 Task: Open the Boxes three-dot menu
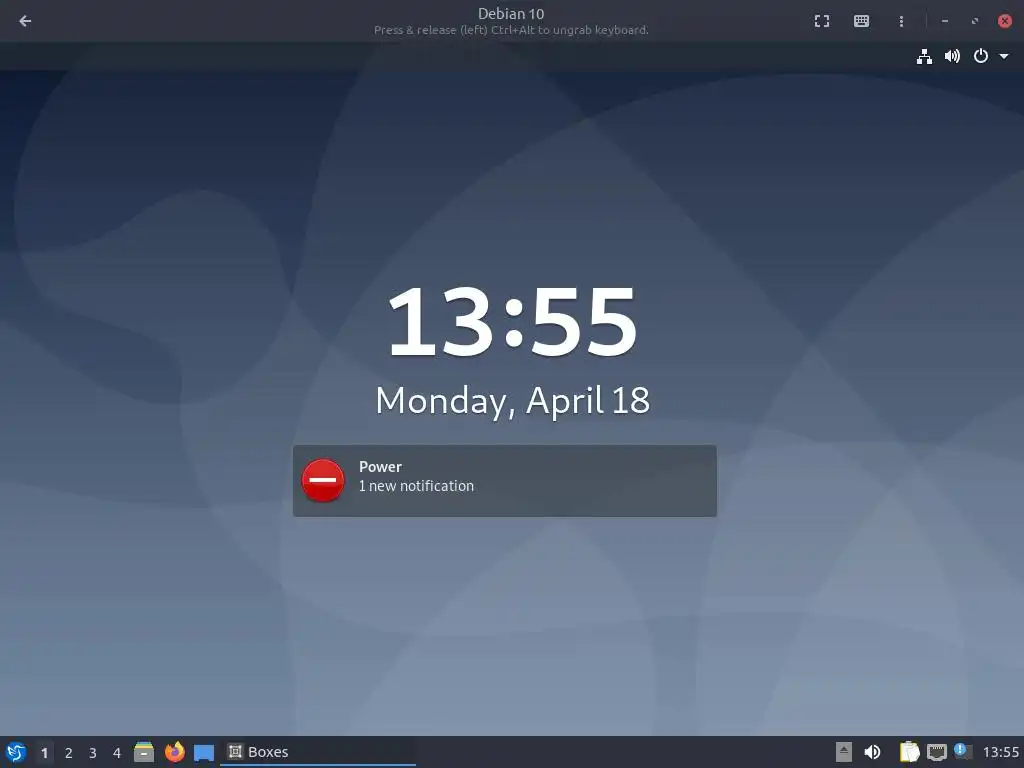coord(901,21)
